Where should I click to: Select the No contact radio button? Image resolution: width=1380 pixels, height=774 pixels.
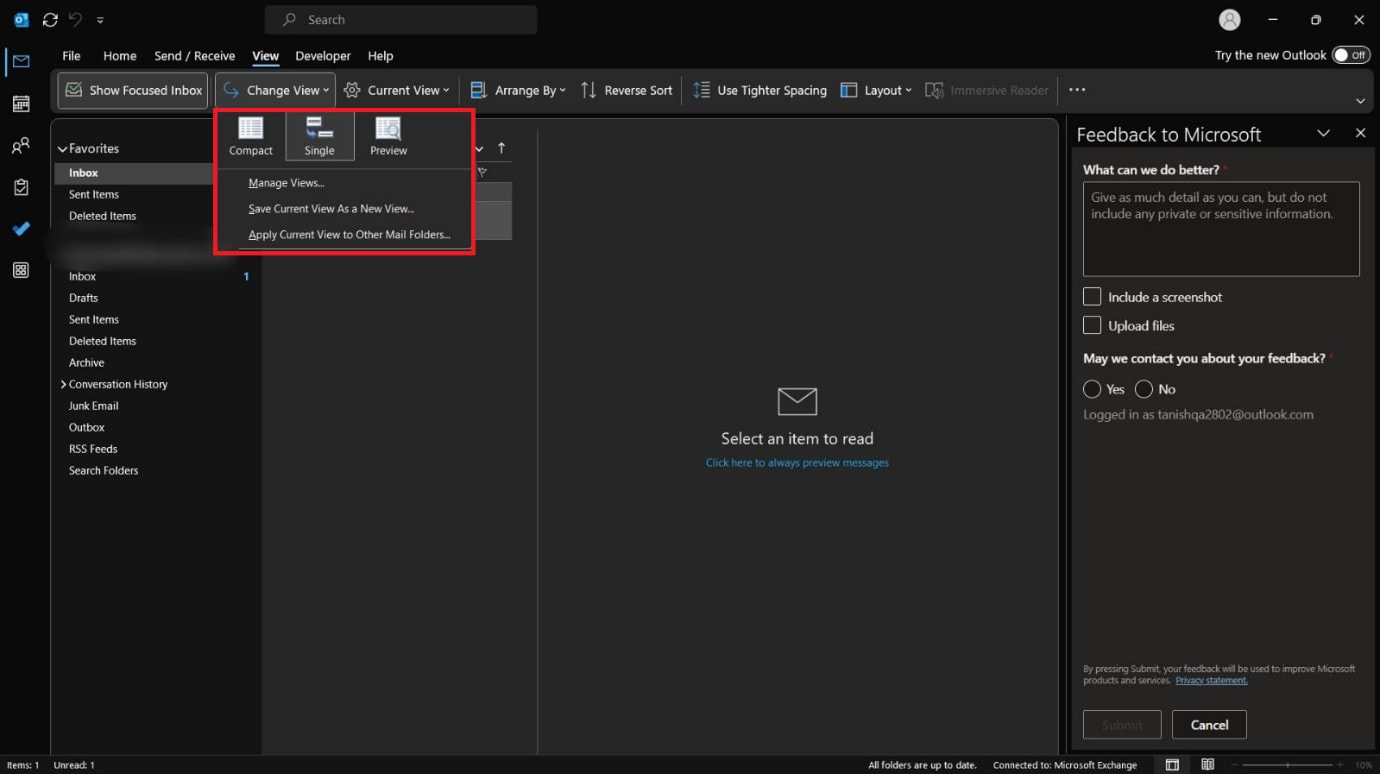coord(1144,389)
